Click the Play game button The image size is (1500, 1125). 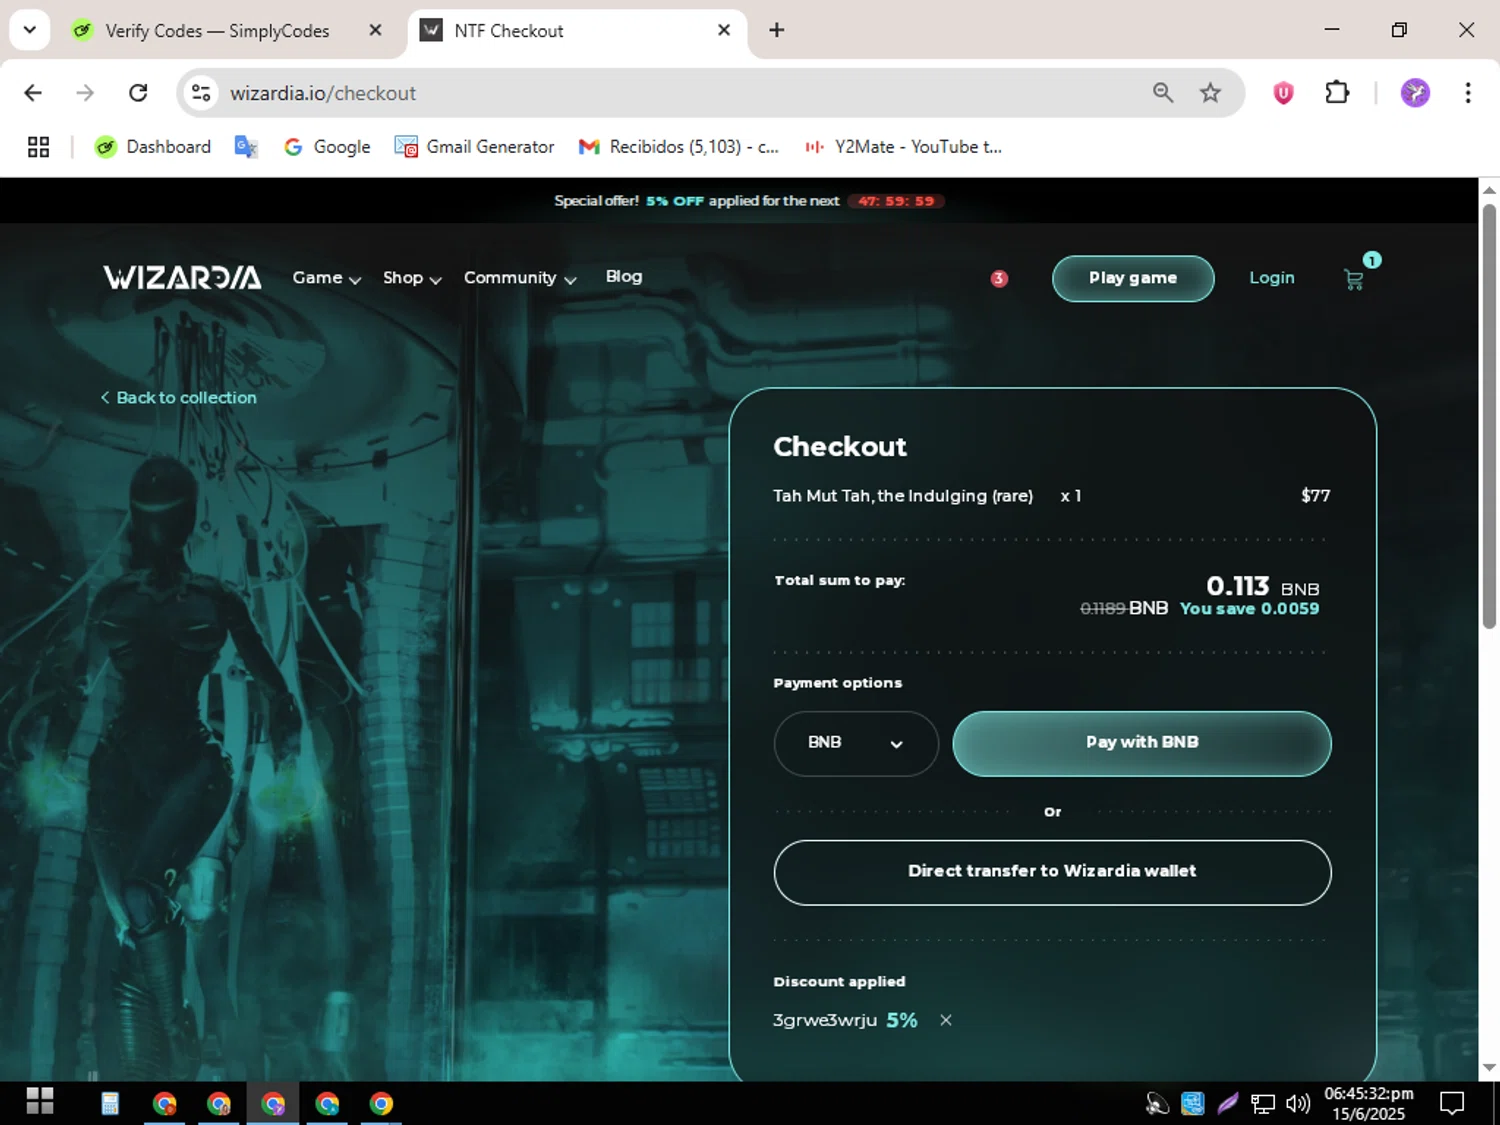(x=1133, y=278)
